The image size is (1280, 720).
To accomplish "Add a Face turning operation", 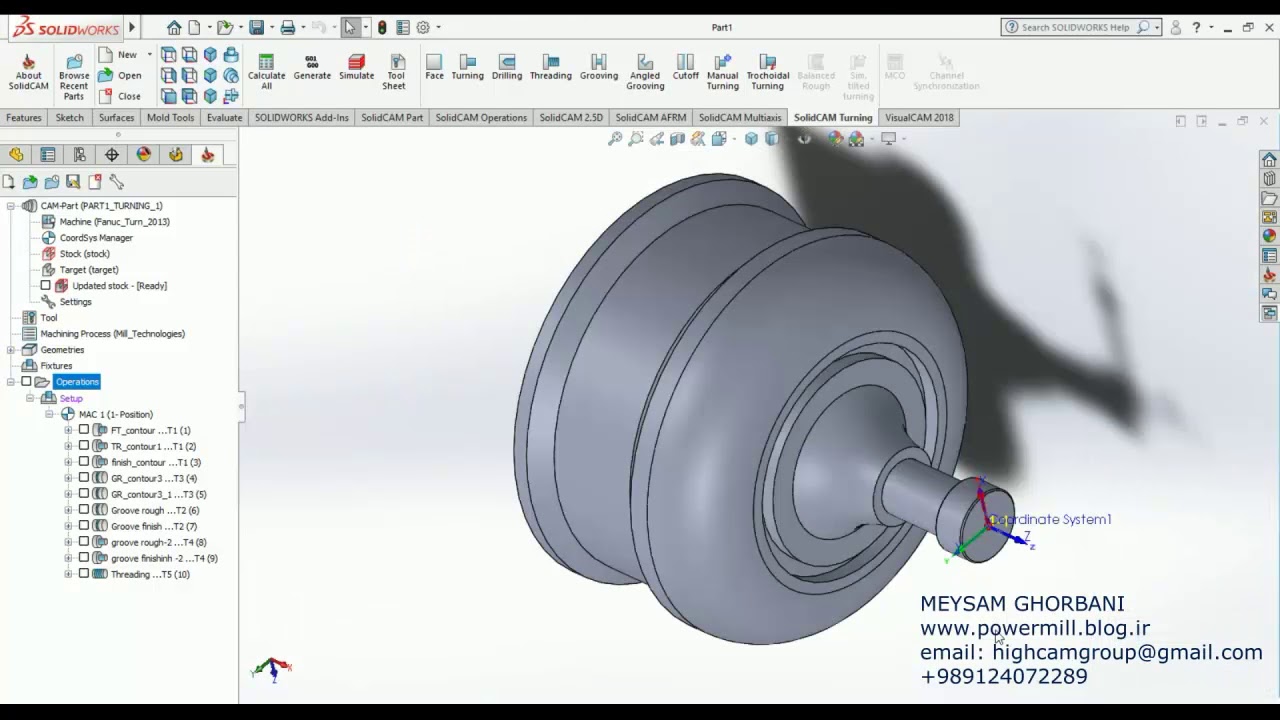I will click(x=434, y=68).
